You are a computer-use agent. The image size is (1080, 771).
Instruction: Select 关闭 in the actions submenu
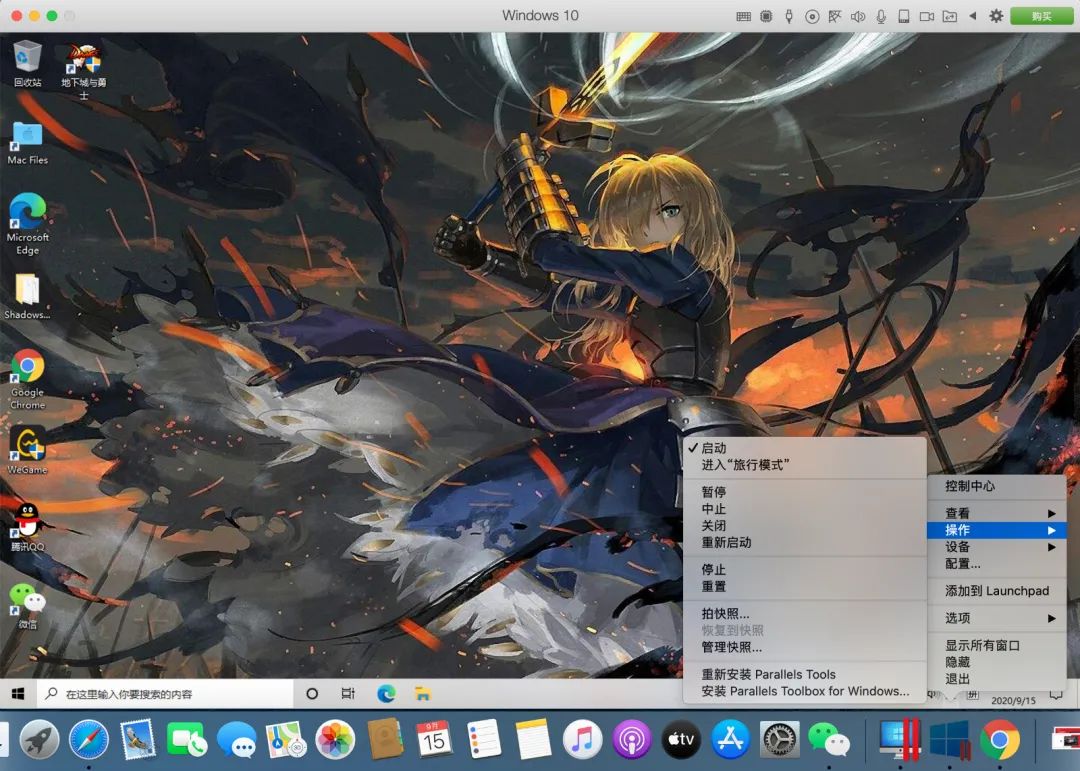coord(804,526)
